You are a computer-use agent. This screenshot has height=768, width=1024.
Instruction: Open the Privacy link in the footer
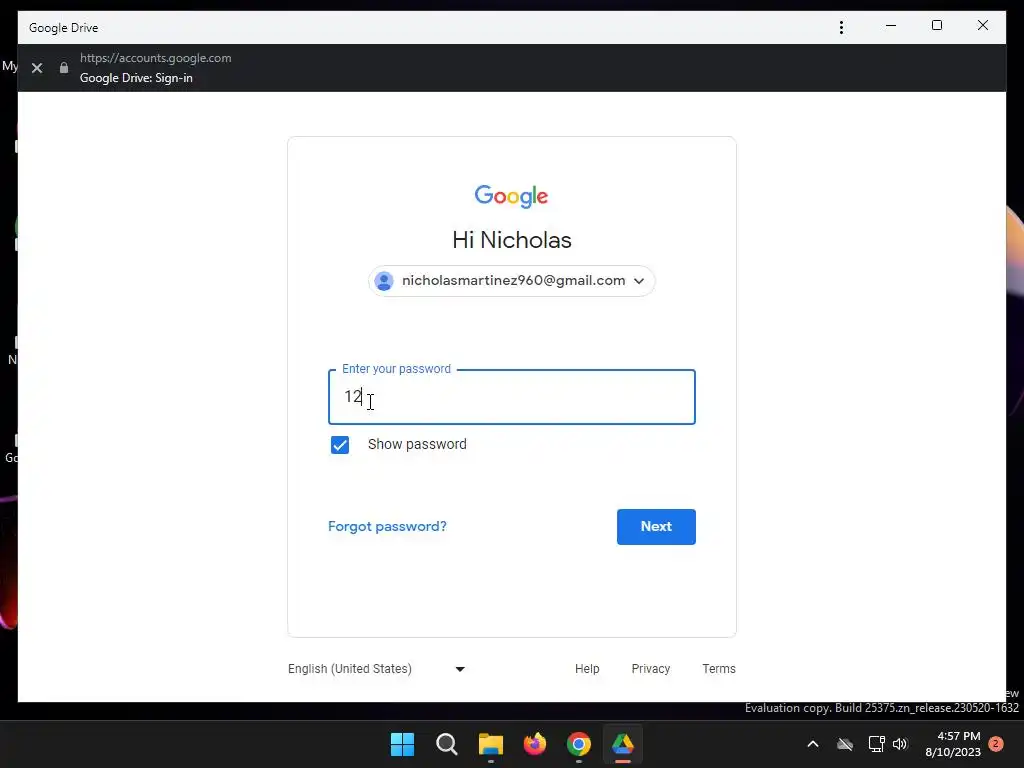pos(650,669)
